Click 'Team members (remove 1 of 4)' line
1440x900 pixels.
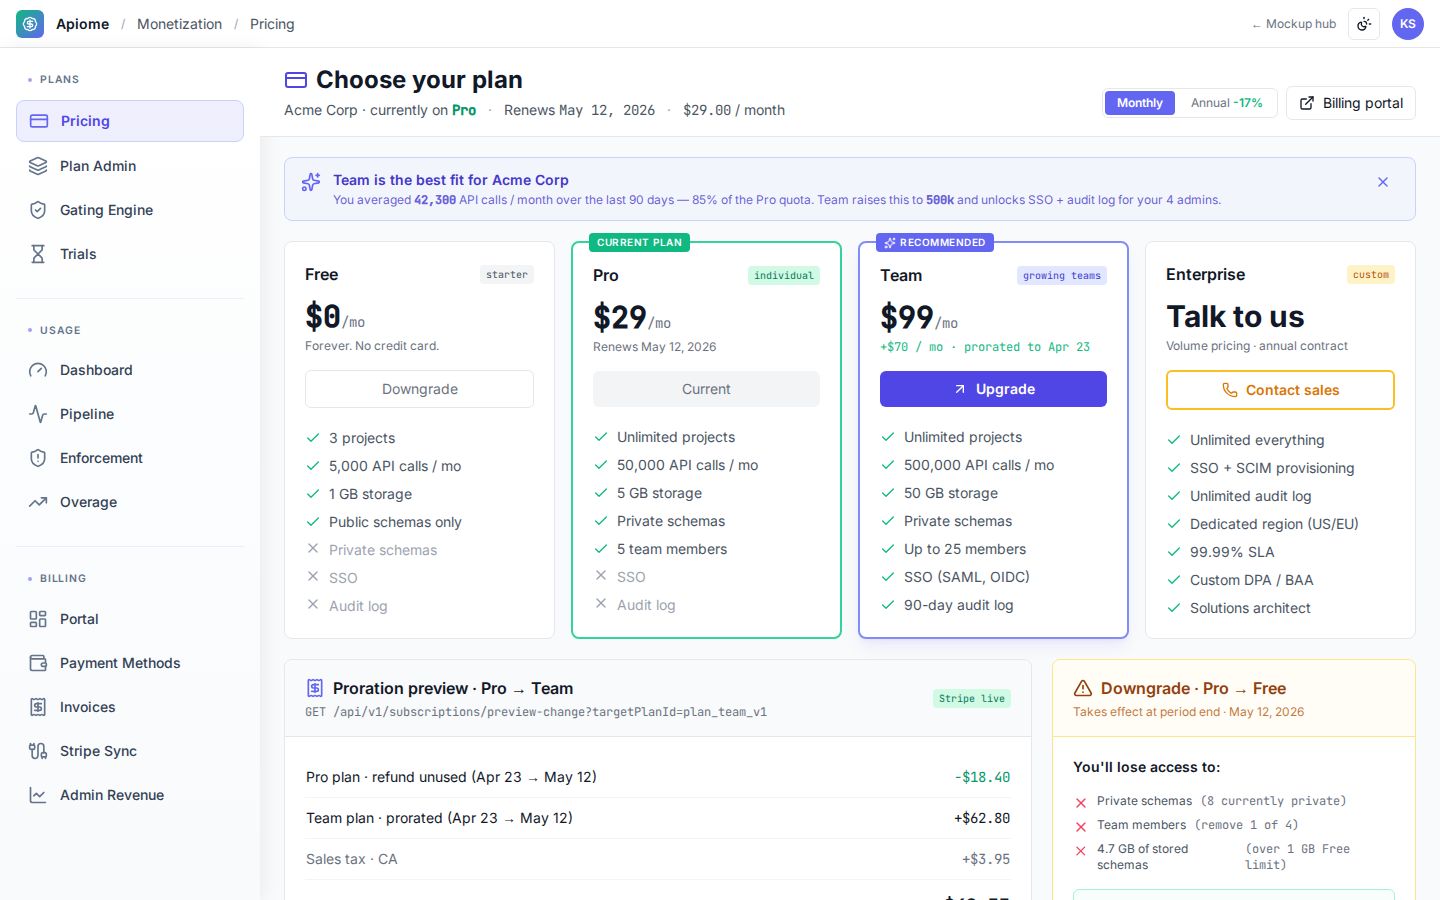click(x=1197, y=825)
